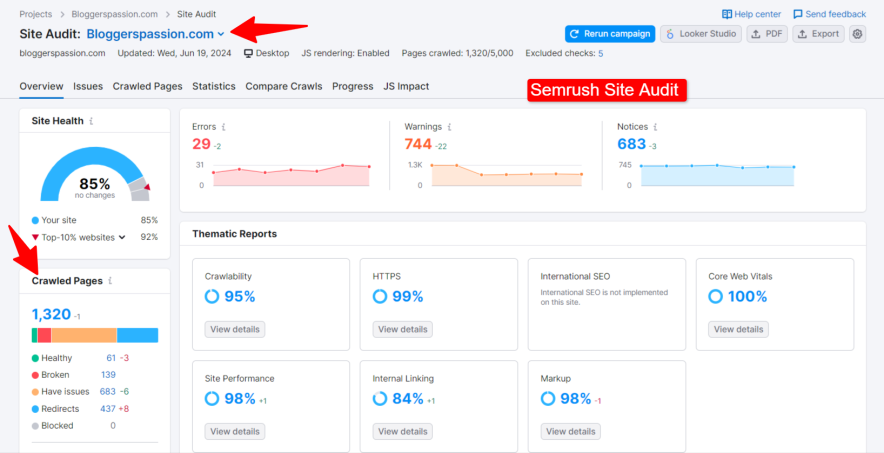This screenshot has height=453, width=884.
Task: Click the green Healthy bar segment
Action: click(x=34, y=335)
